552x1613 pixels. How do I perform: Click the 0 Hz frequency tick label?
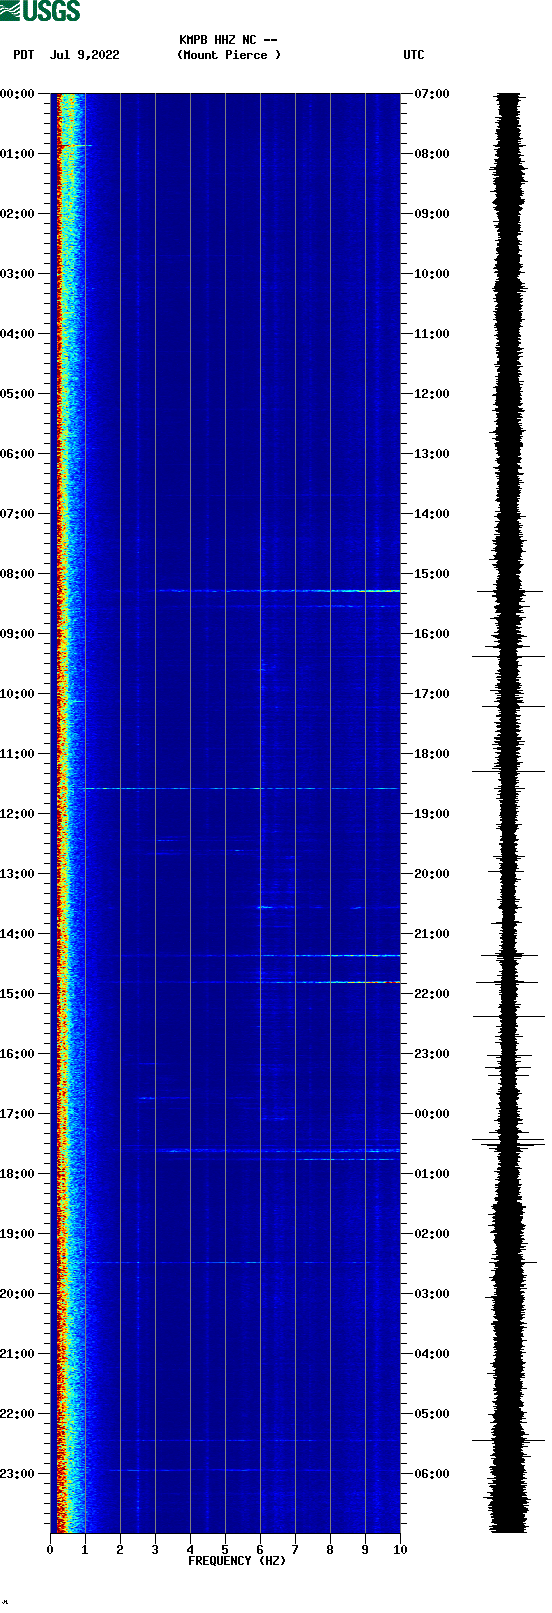(x=50, y=1550)
